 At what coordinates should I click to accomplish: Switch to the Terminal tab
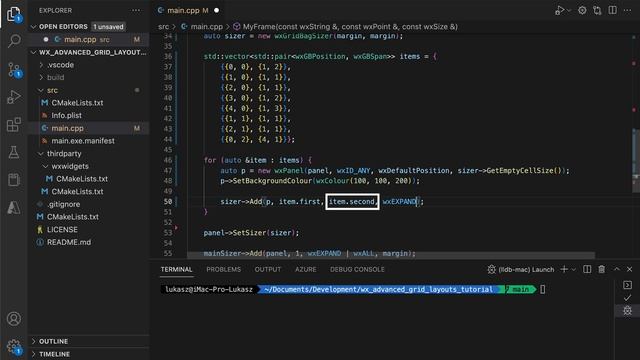pyautogui.click(x=176, y=269)
